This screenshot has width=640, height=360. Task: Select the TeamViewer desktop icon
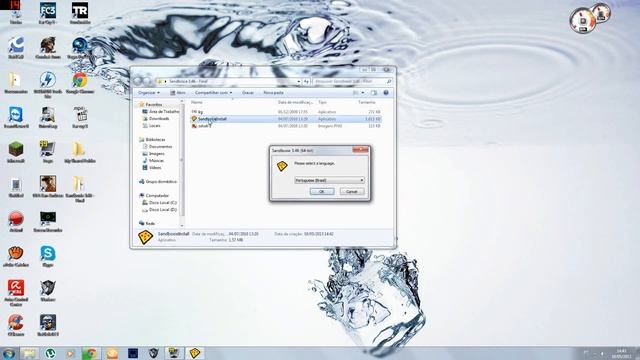(x=16, y=118)
